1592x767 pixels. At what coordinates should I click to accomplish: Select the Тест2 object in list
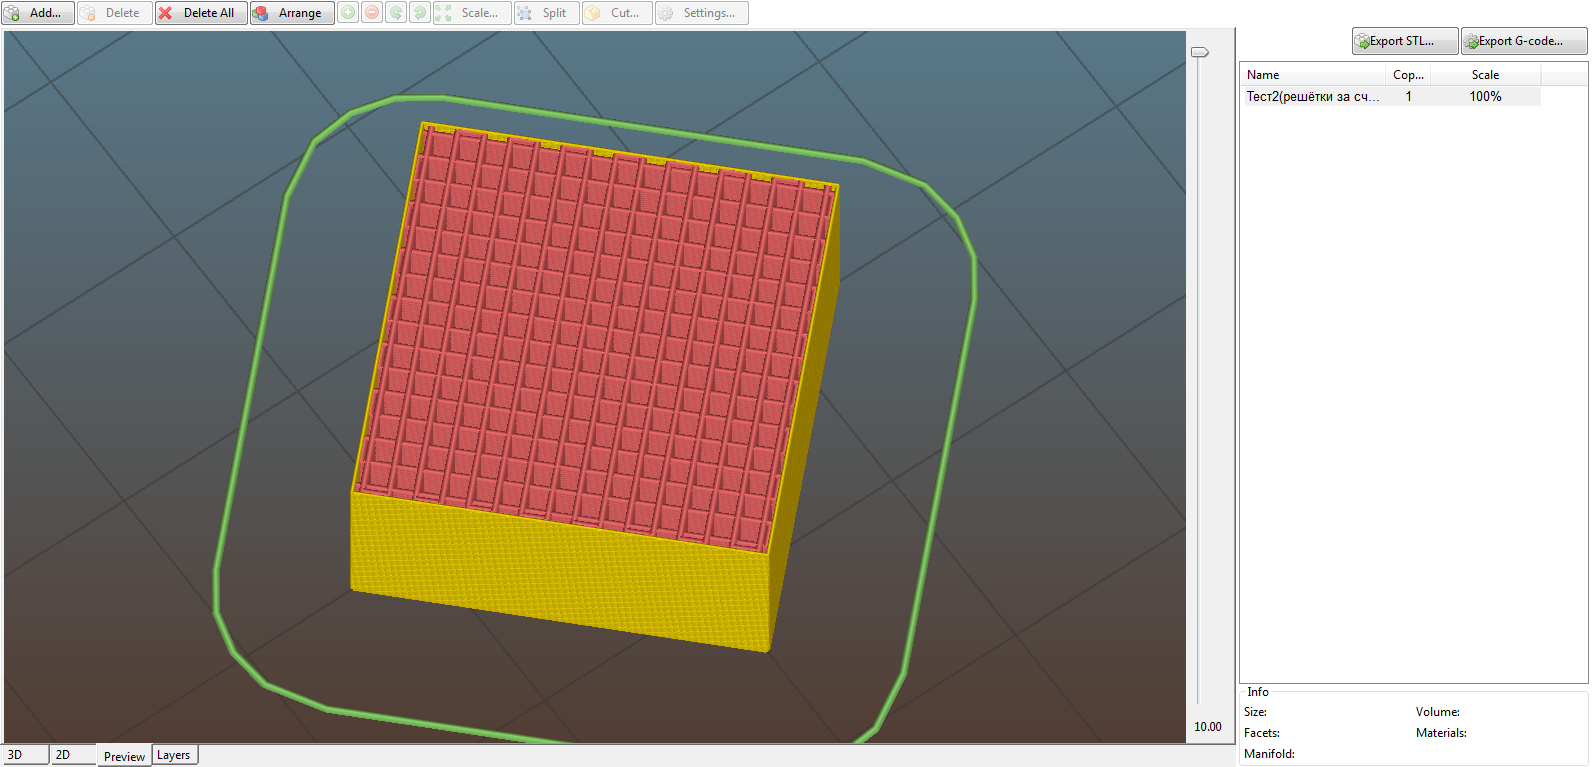tap(1312, 97)
